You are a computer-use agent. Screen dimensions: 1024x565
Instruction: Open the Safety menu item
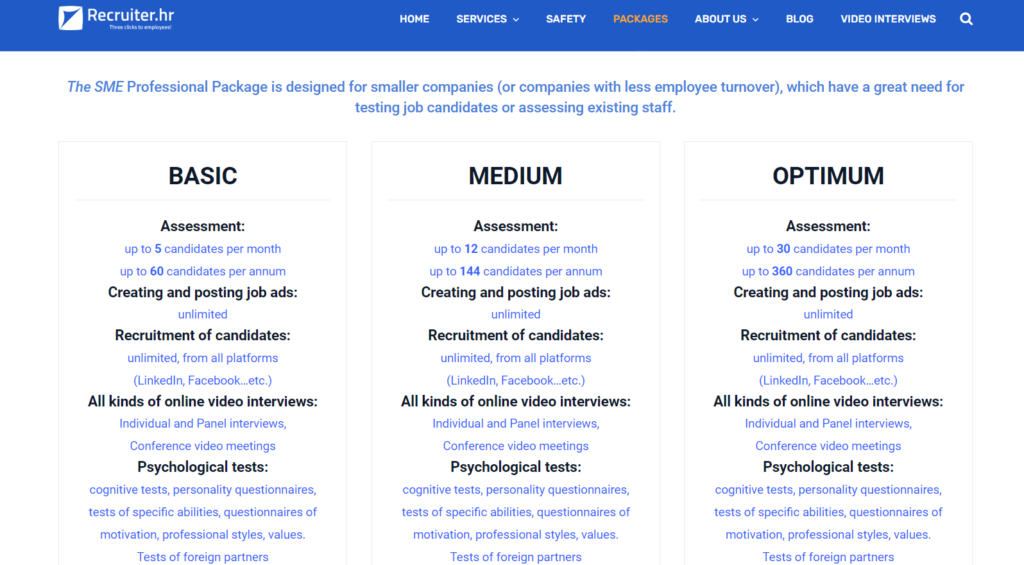[x=566, y=19]
